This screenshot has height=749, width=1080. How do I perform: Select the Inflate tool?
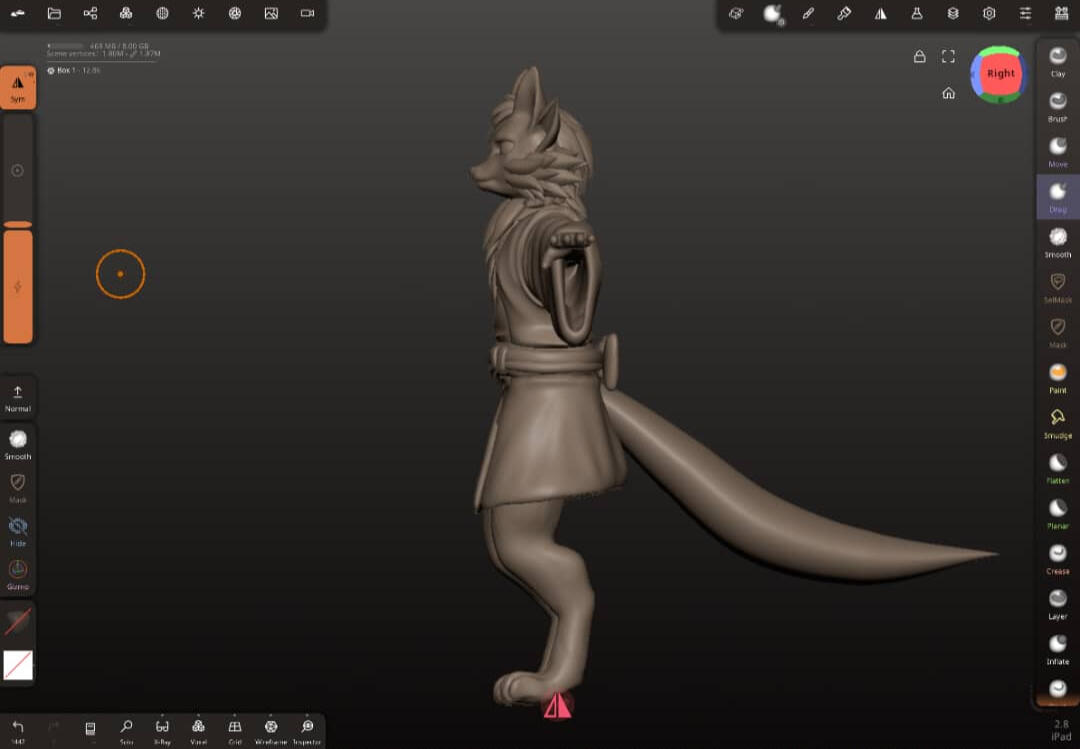point(1058,649)
